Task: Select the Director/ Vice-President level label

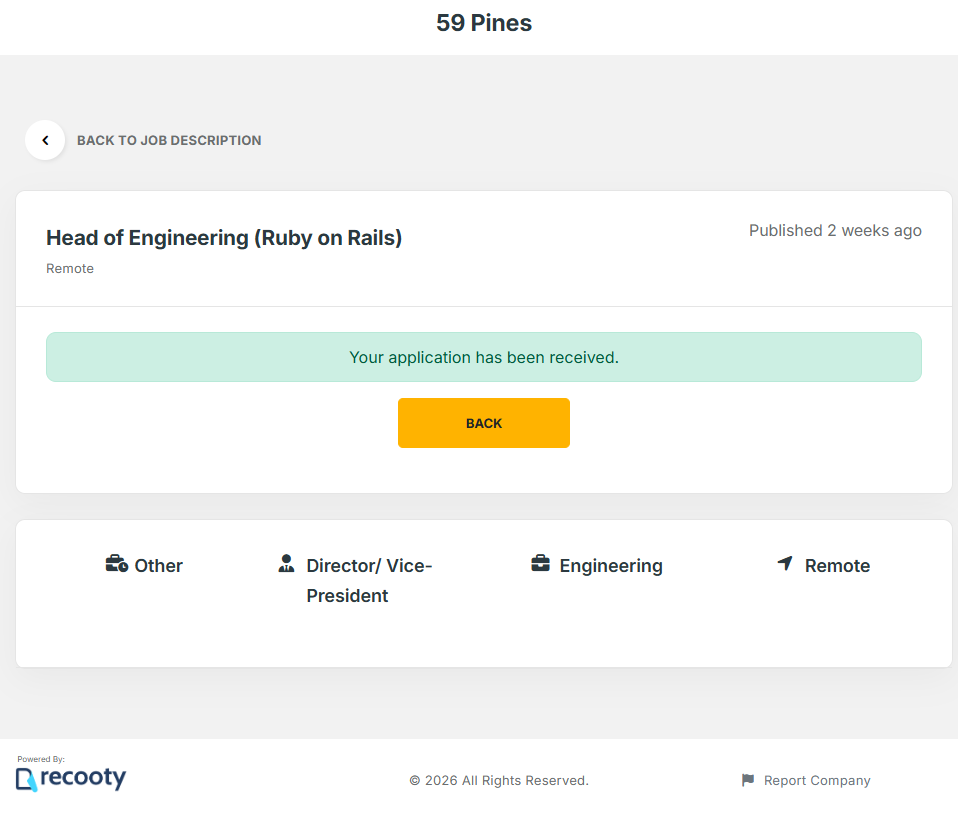Action: [x=368, y=580]
